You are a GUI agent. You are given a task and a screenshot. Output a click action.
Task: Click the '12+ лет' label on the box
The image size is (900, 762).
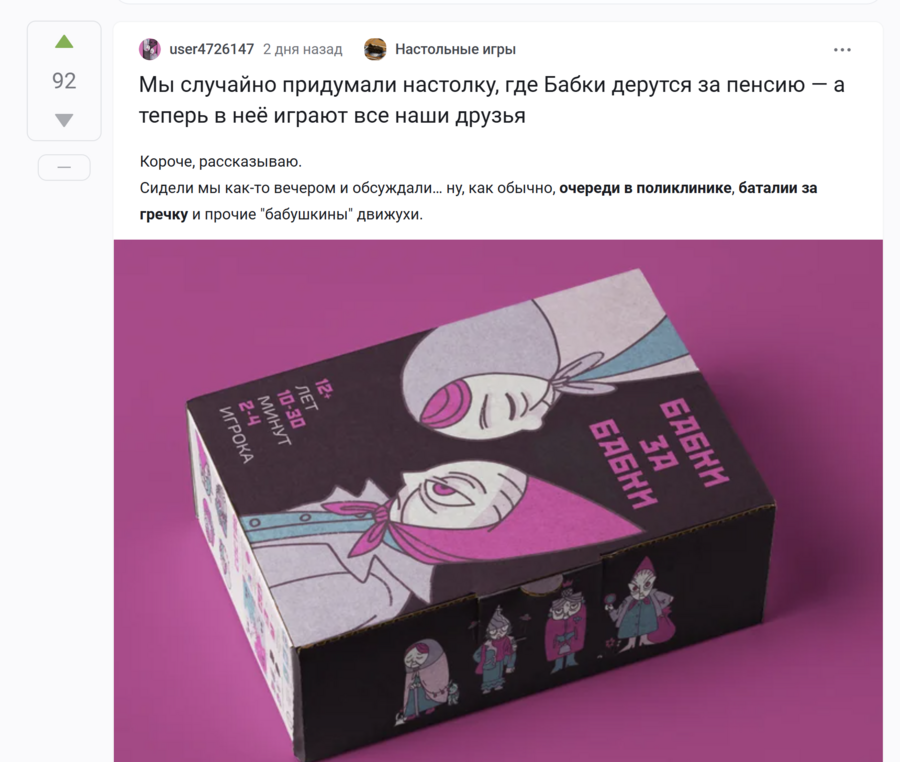pos(312,395)
